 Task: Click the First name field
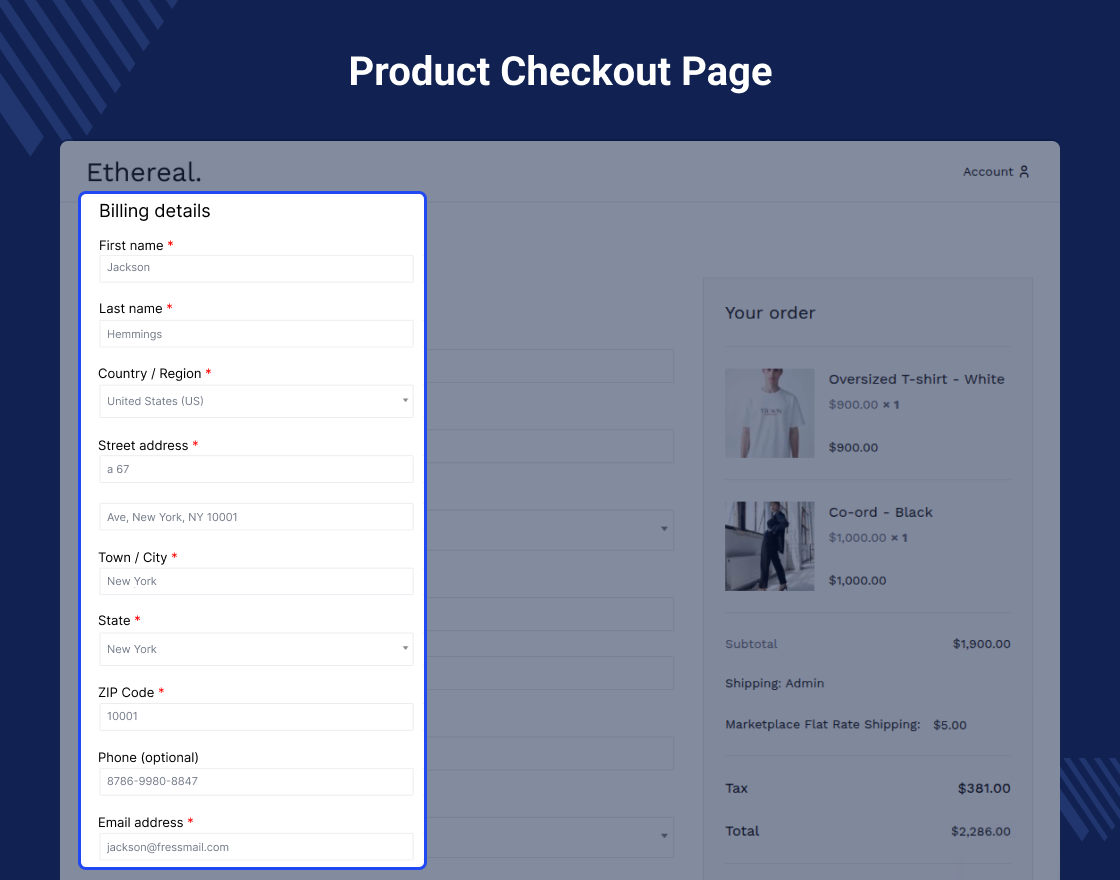256,268
